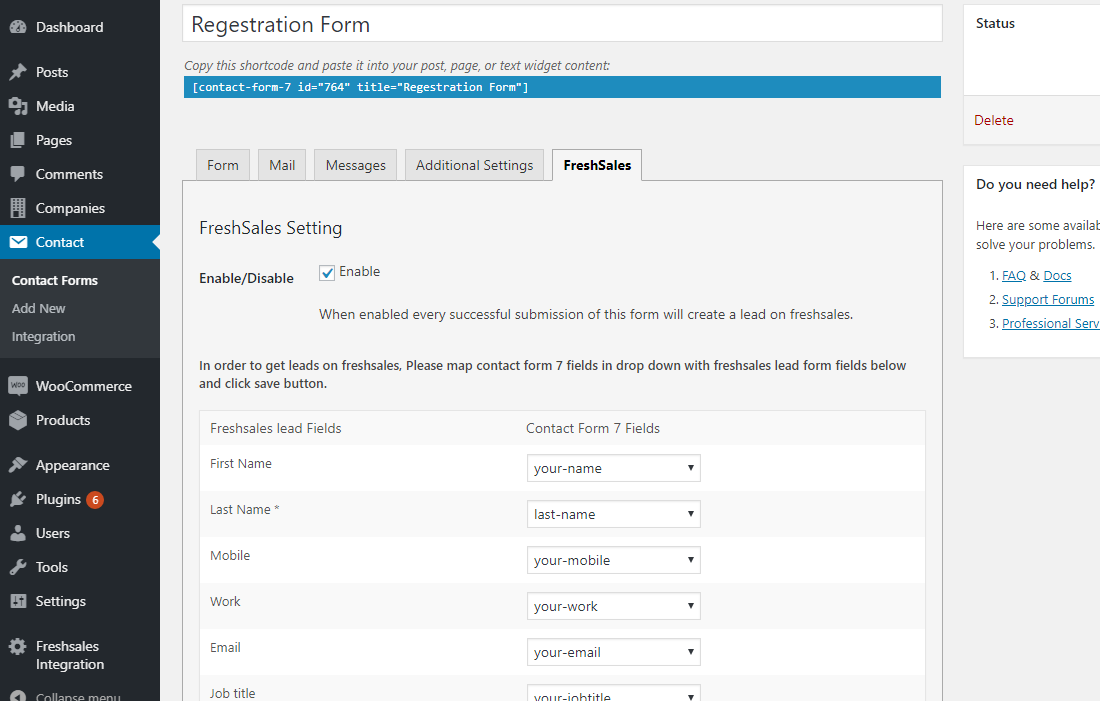
Task: Open the First Name field dropdown
Action: coord(613,468)
